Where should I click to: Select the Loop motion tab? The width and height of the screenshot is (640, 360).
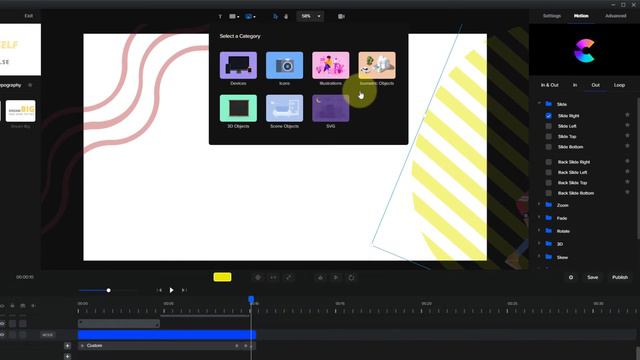pos(619,85)
